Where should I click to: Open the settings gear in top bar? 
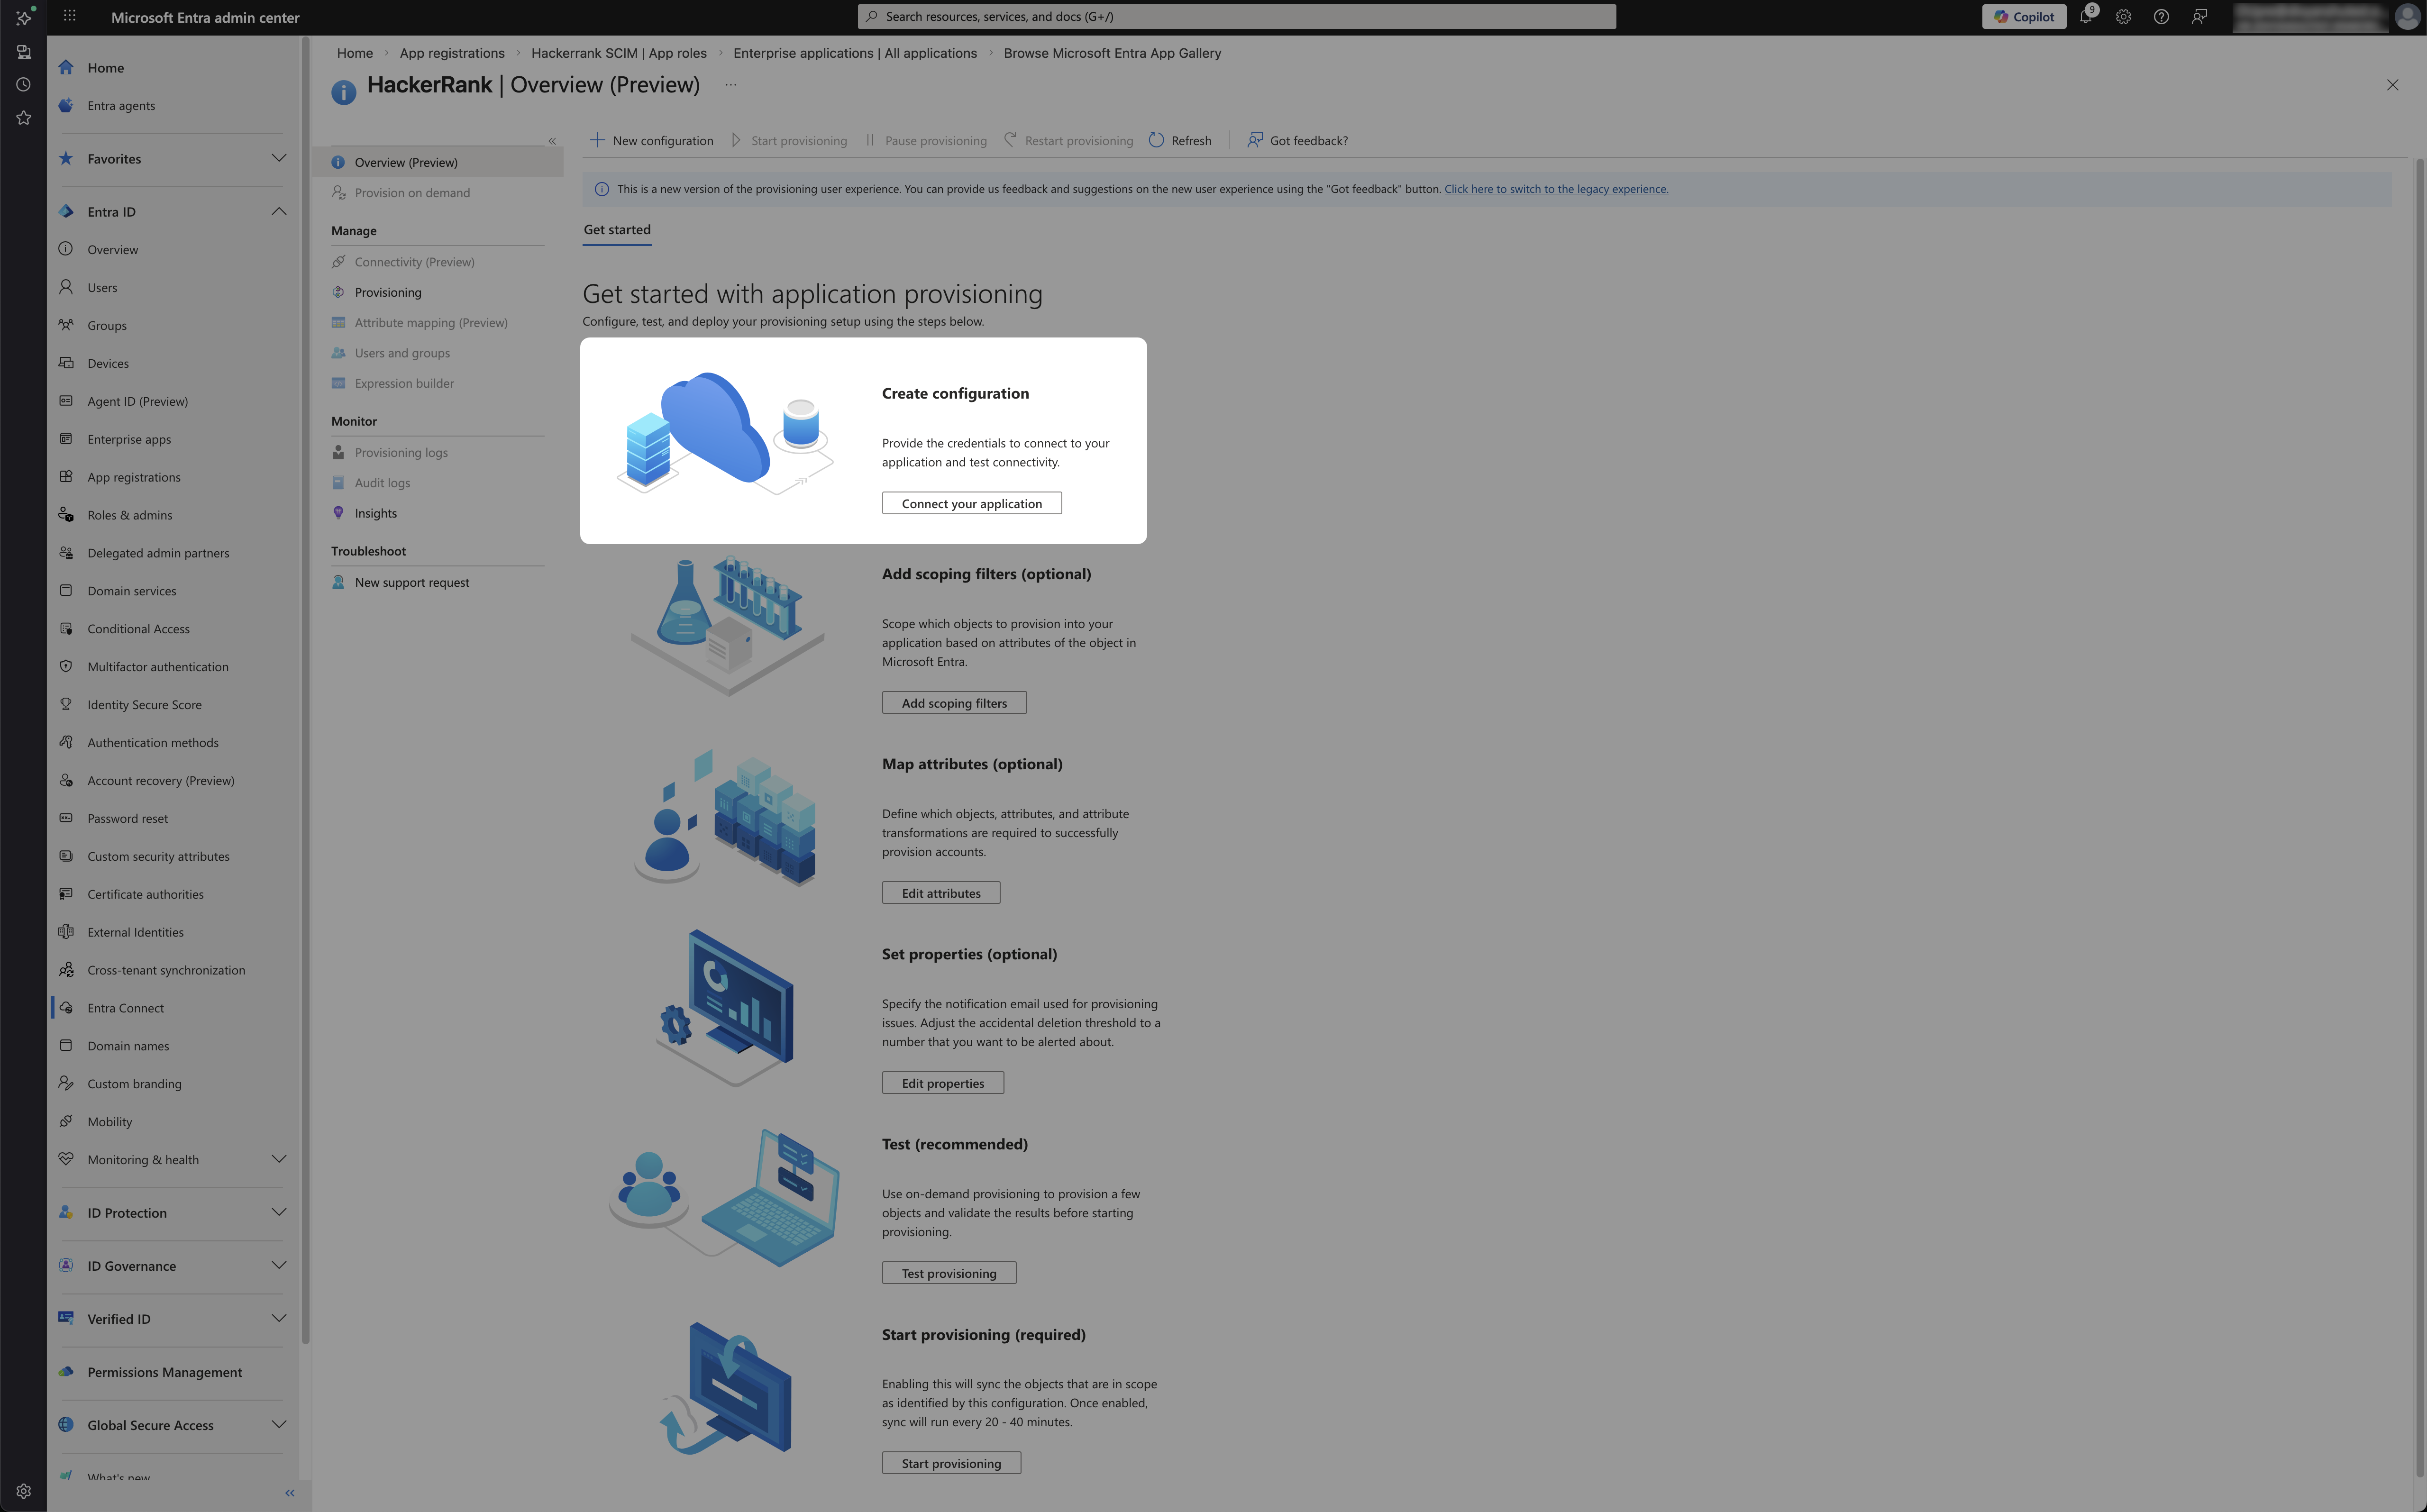point(2123,17)
